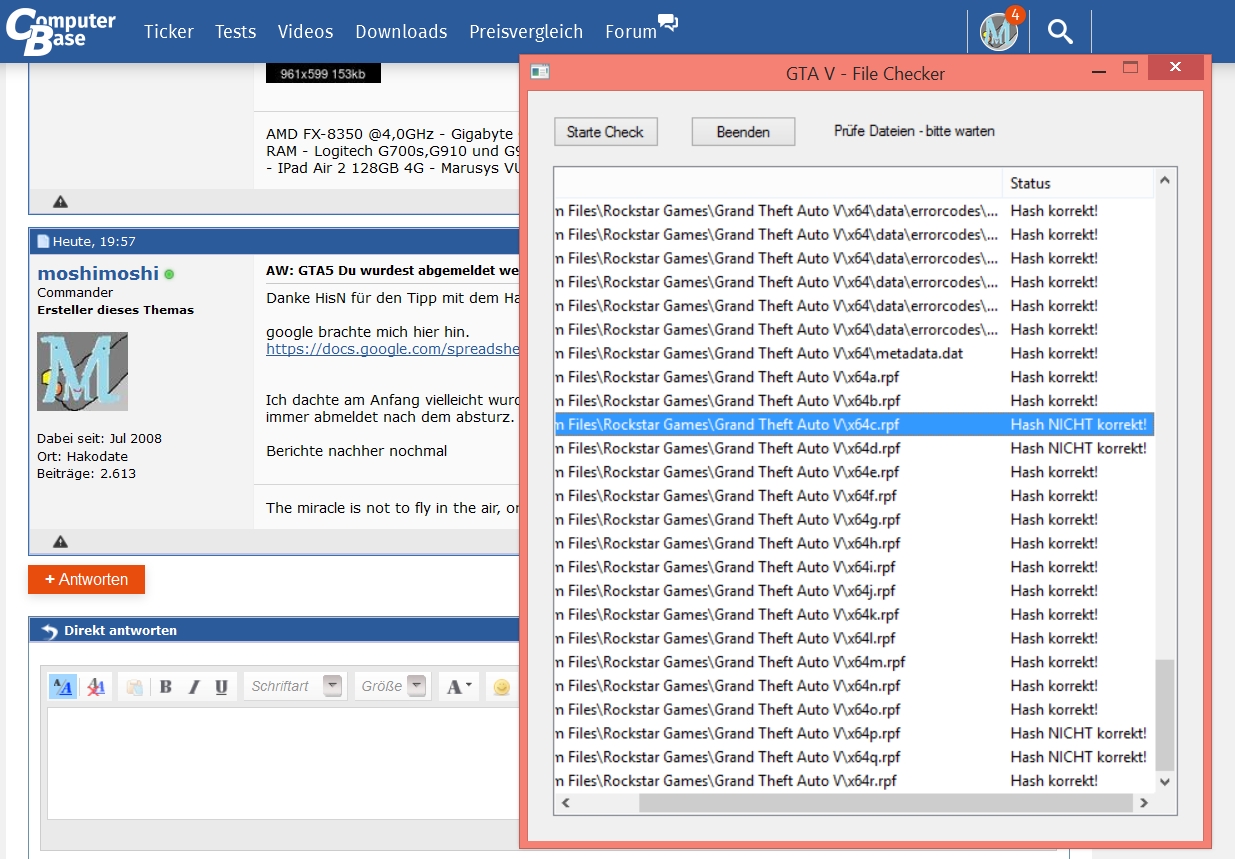Open the Ticker section
Image resolution: width=1235 pixels, height=859 pixels.
coord(169,32)
